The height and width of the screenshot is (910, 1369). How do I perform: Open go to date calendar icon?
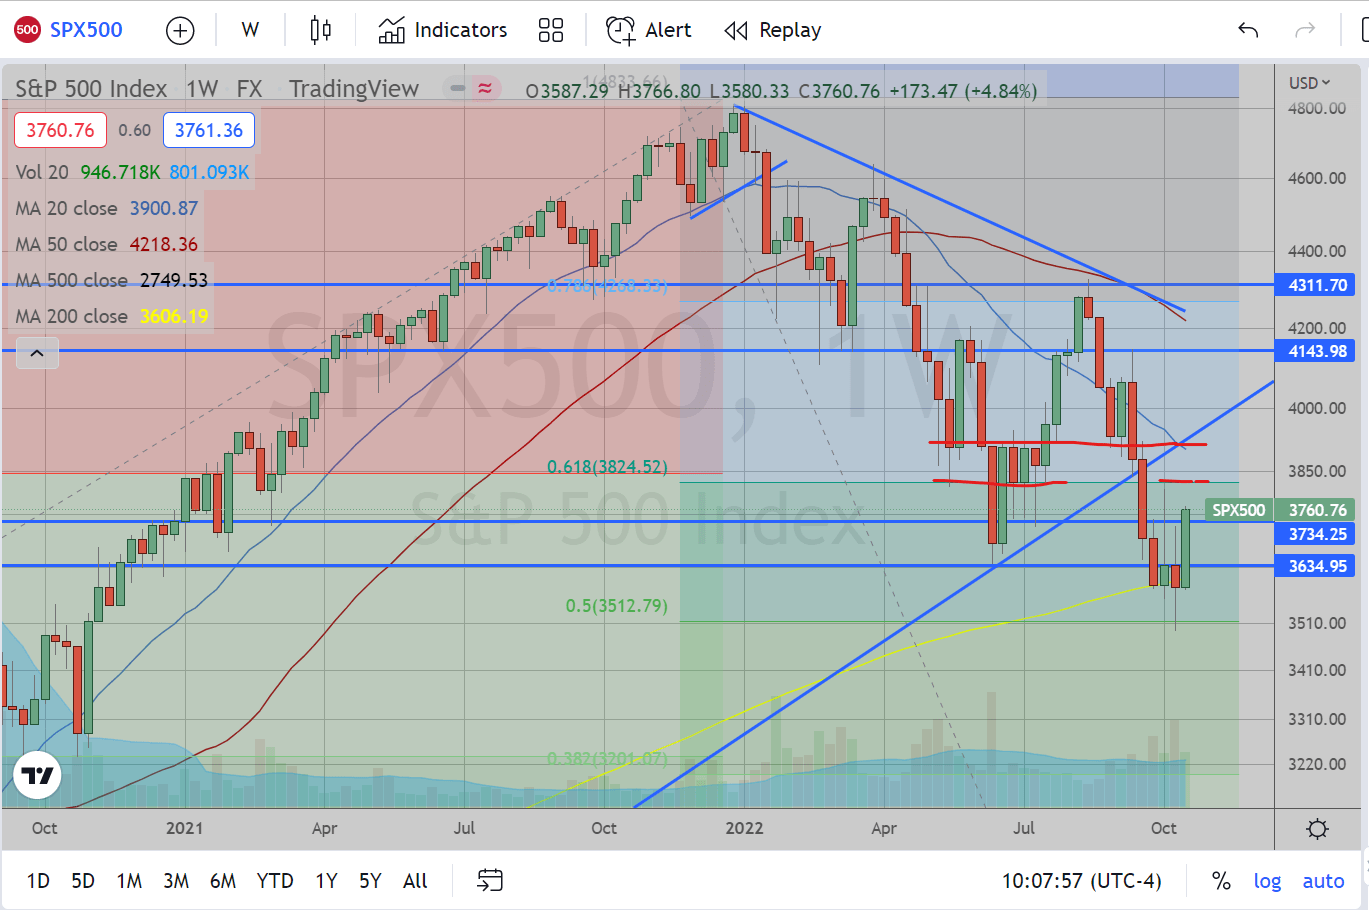click(x=490, y=880)
